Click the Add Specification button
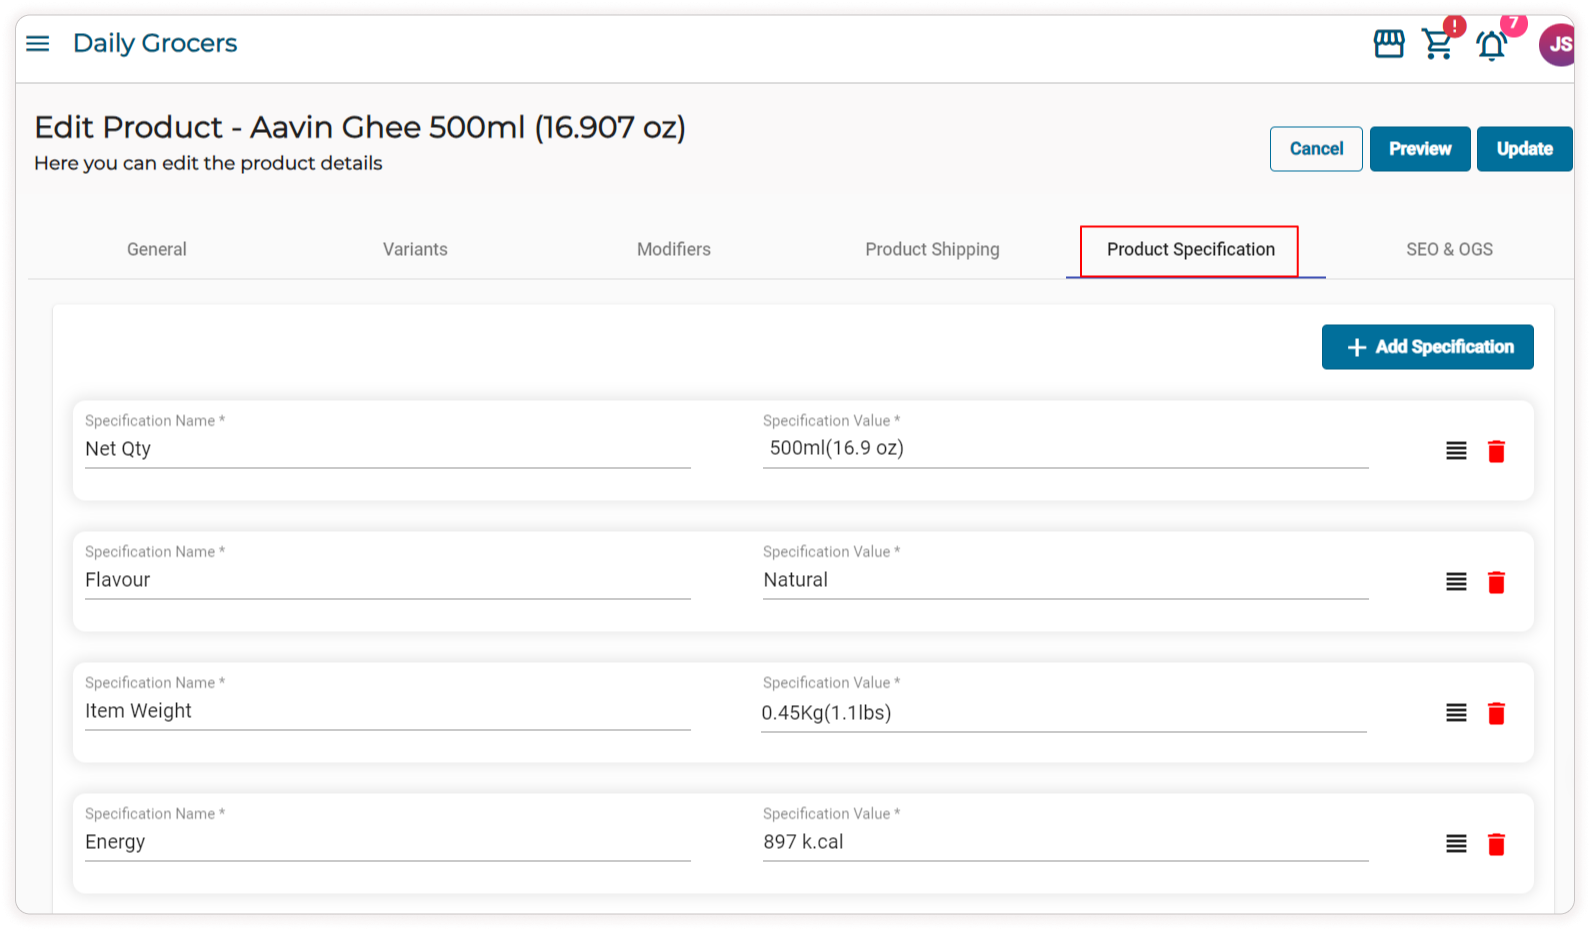Screen dimensions: 1590x931 coord(1427,347)
